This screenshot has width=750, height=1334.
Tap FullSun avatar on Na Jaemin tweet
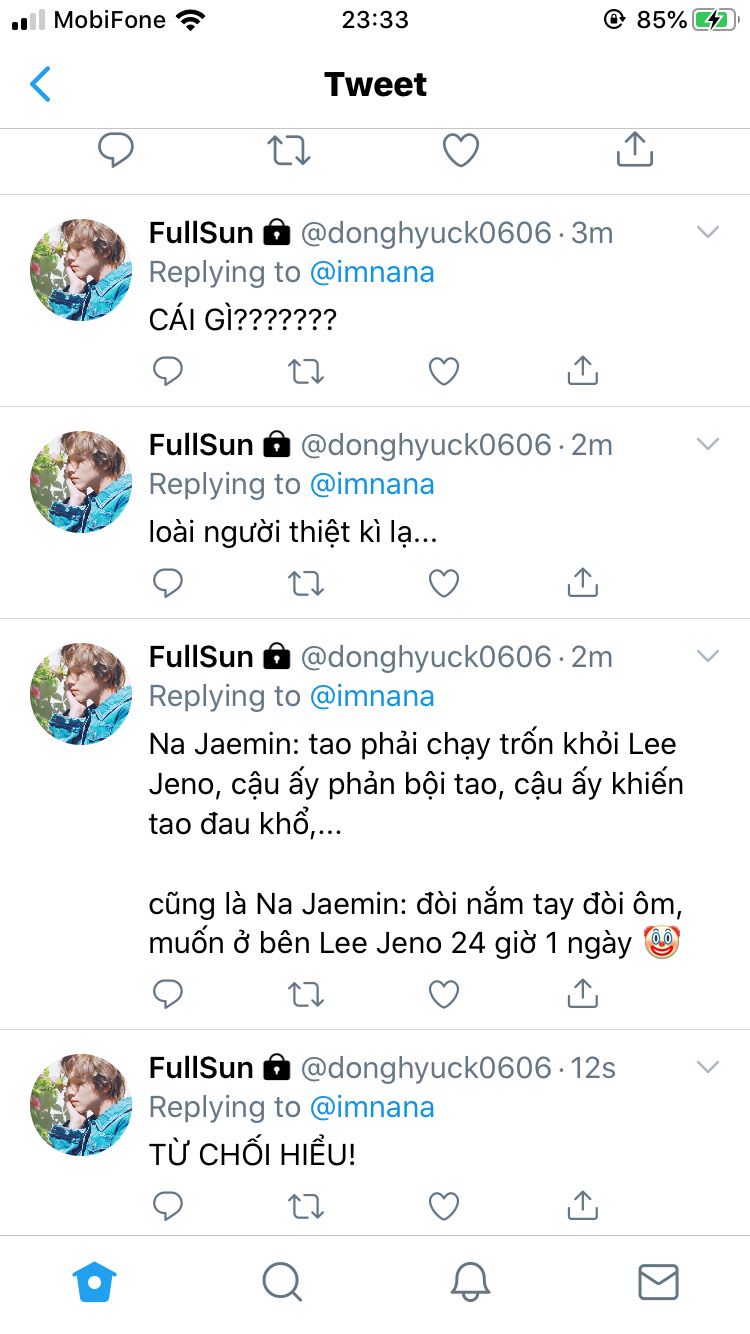(82, 693)
